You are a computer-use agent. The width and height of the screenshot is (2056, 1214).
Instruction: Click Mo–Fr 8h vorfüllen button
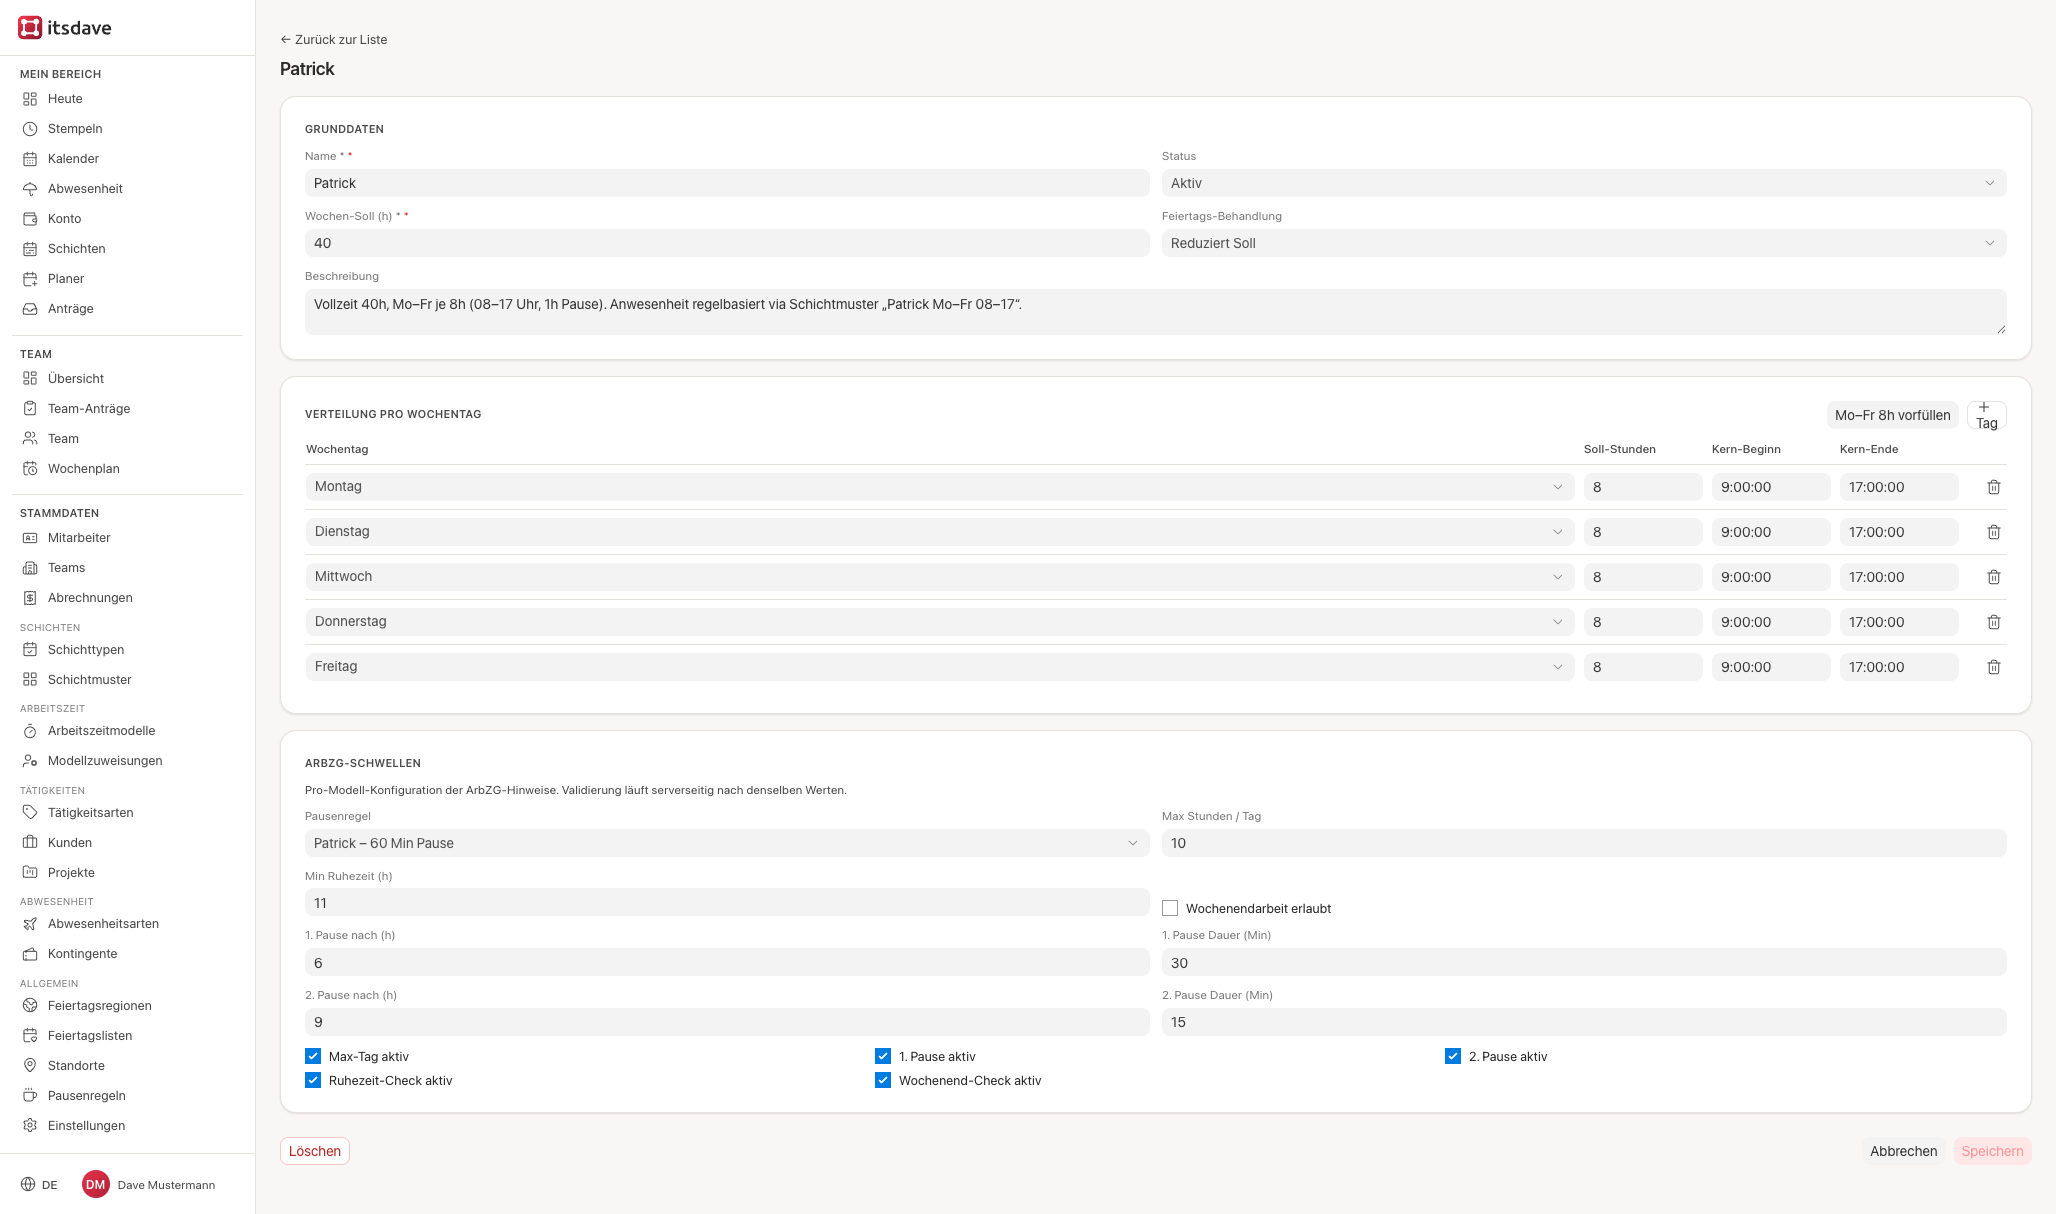(1892, 415)
